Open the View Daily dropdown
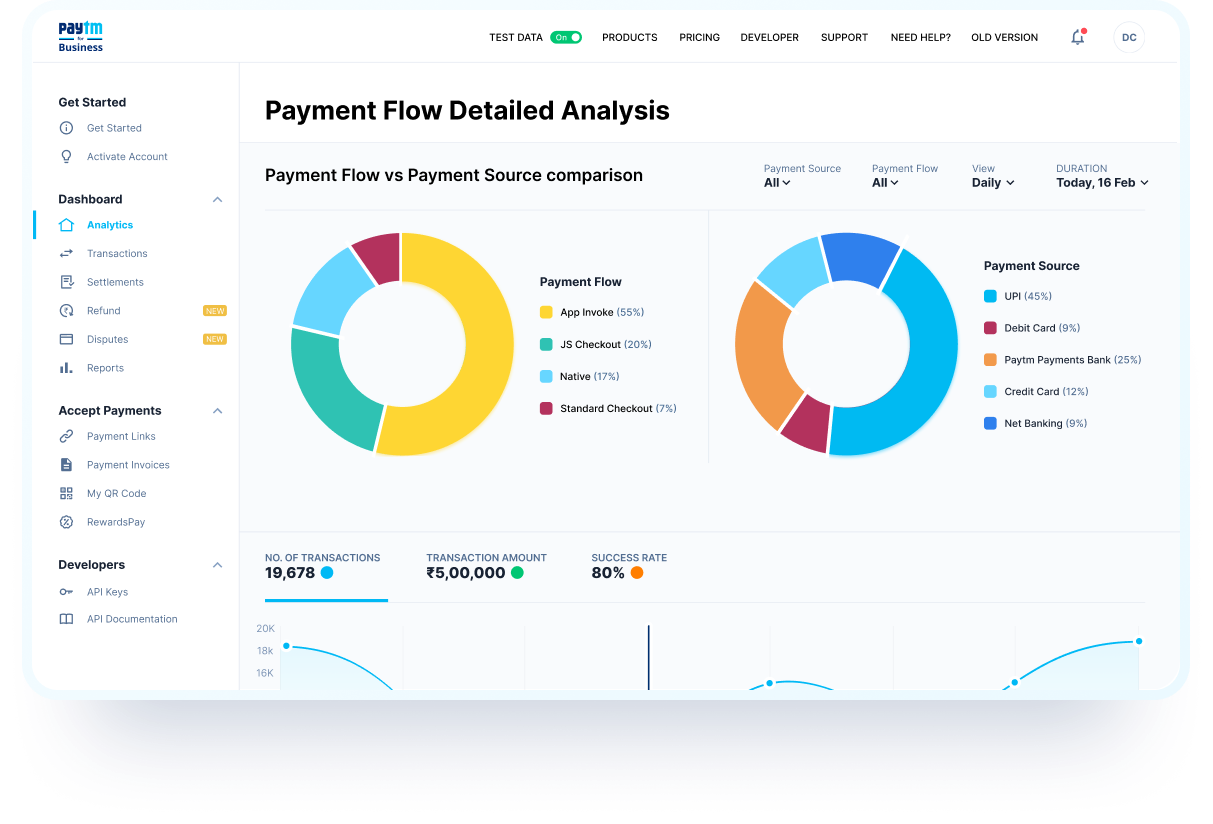Image resolution: width=1213 pixels, height=824 pixels. pyautogui.click(x=992, y=183)
